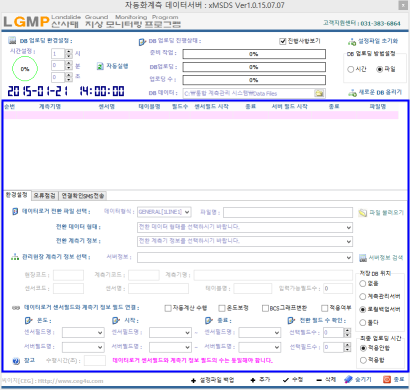
Task: Open 전환 데이터 형태 dropdown
Action: tap(245, 227)
